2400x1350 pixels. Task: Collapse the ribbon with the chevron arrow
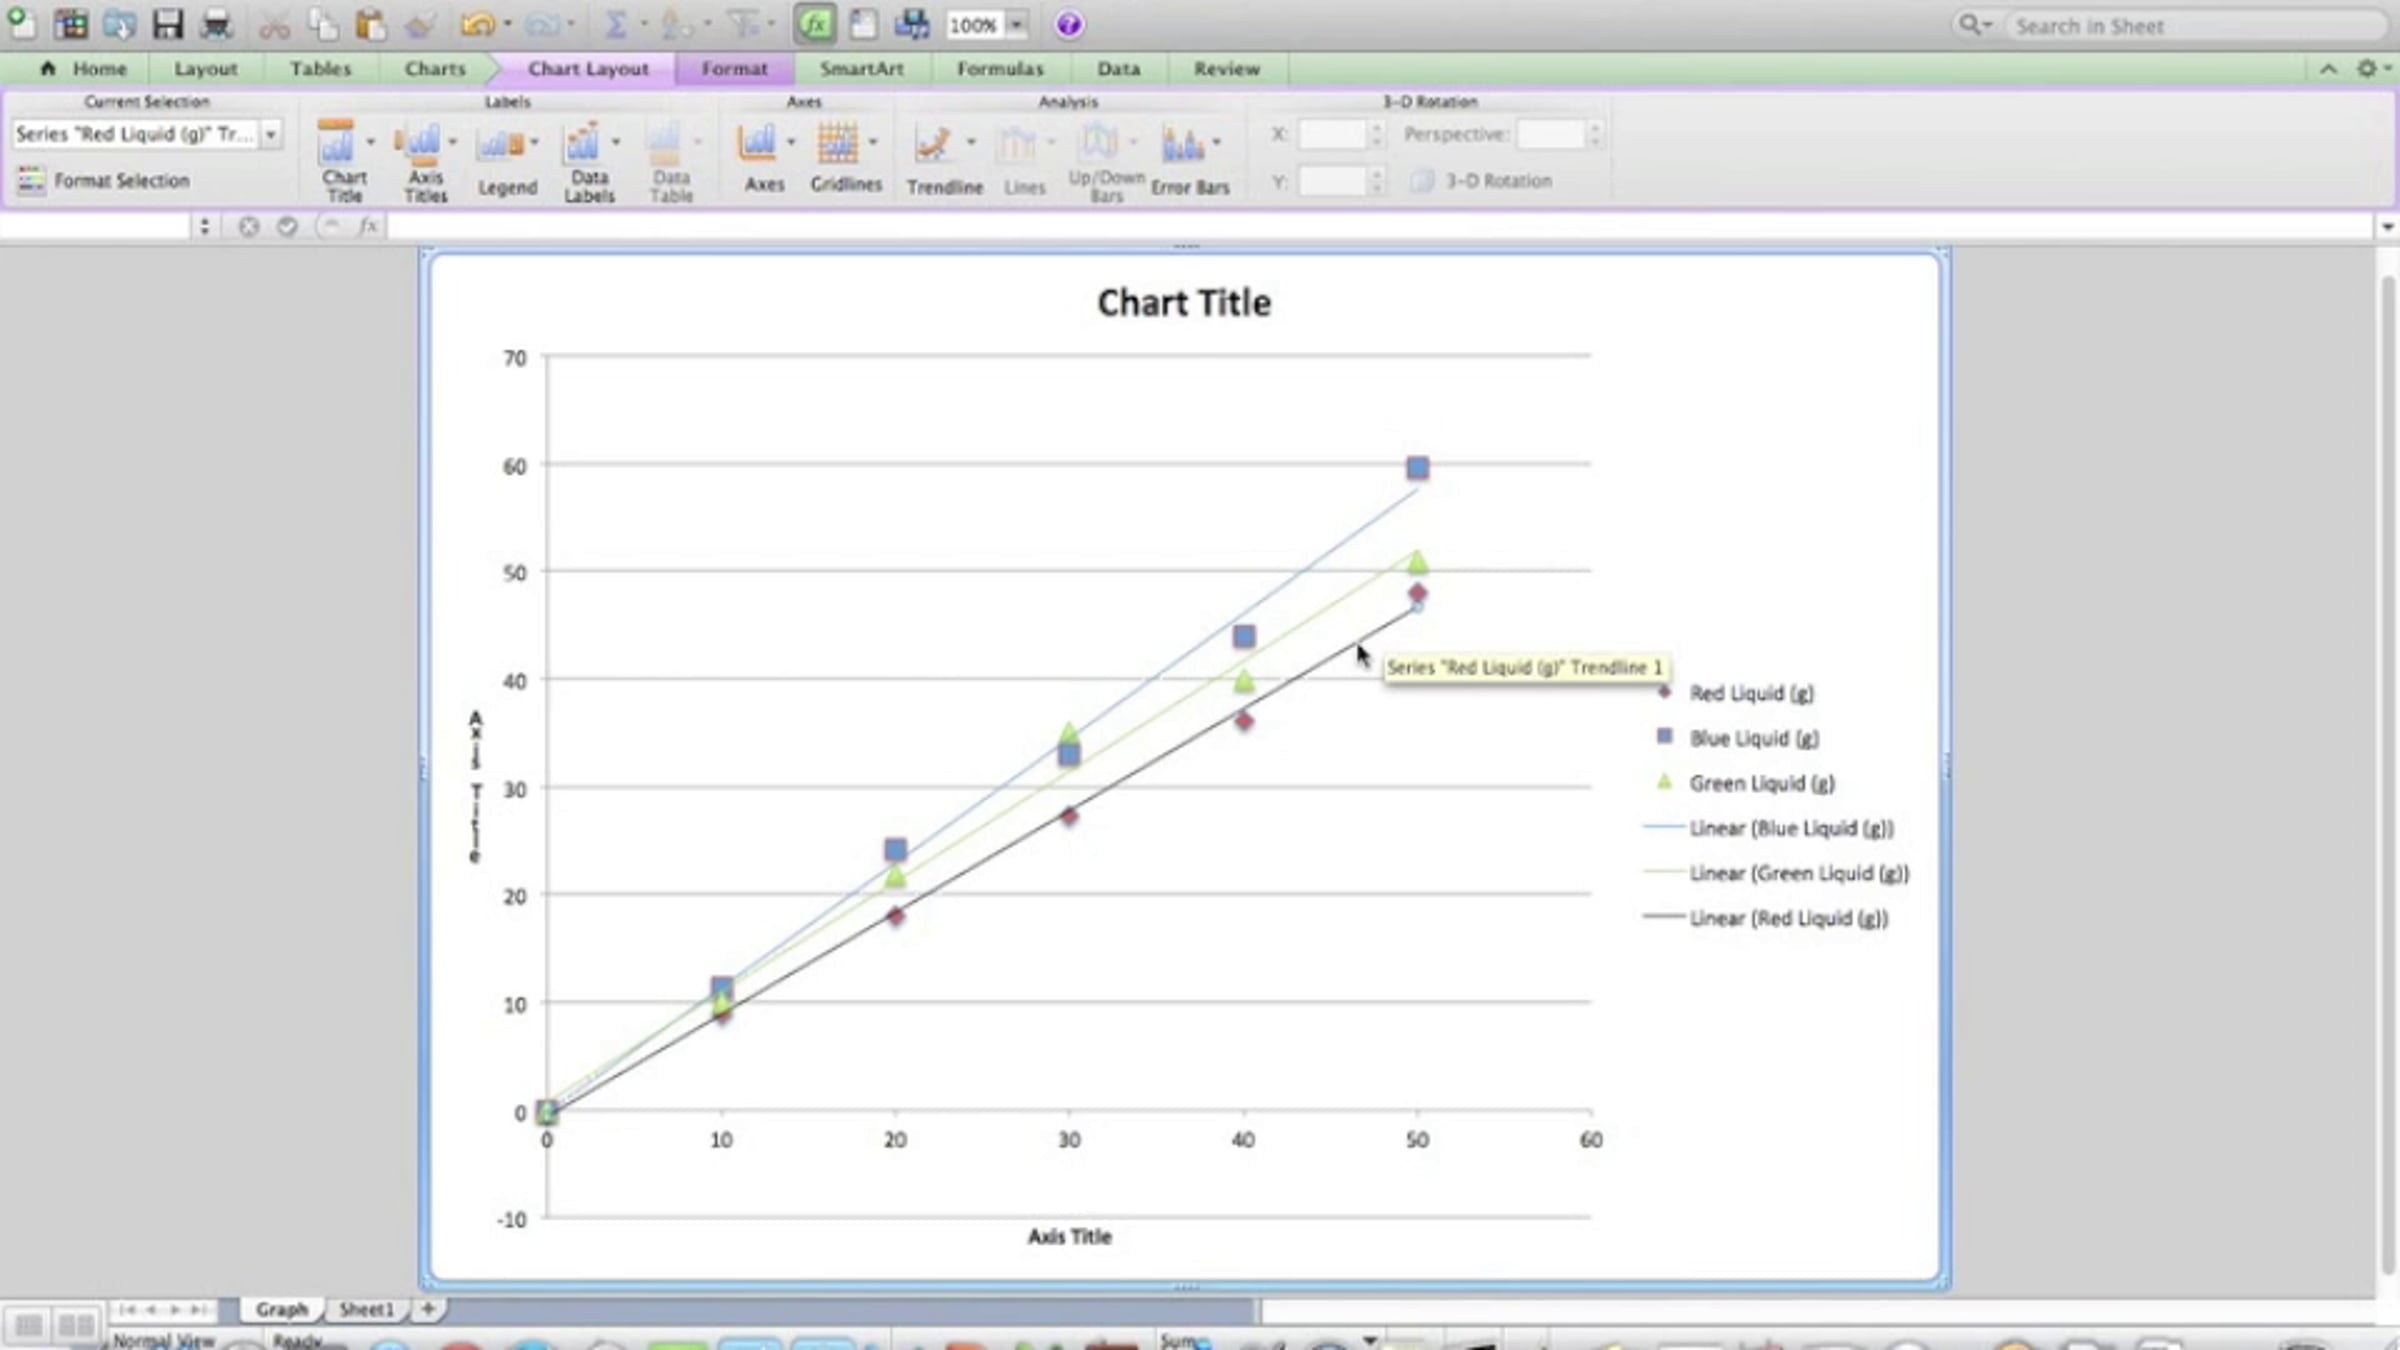point(2328,68)
